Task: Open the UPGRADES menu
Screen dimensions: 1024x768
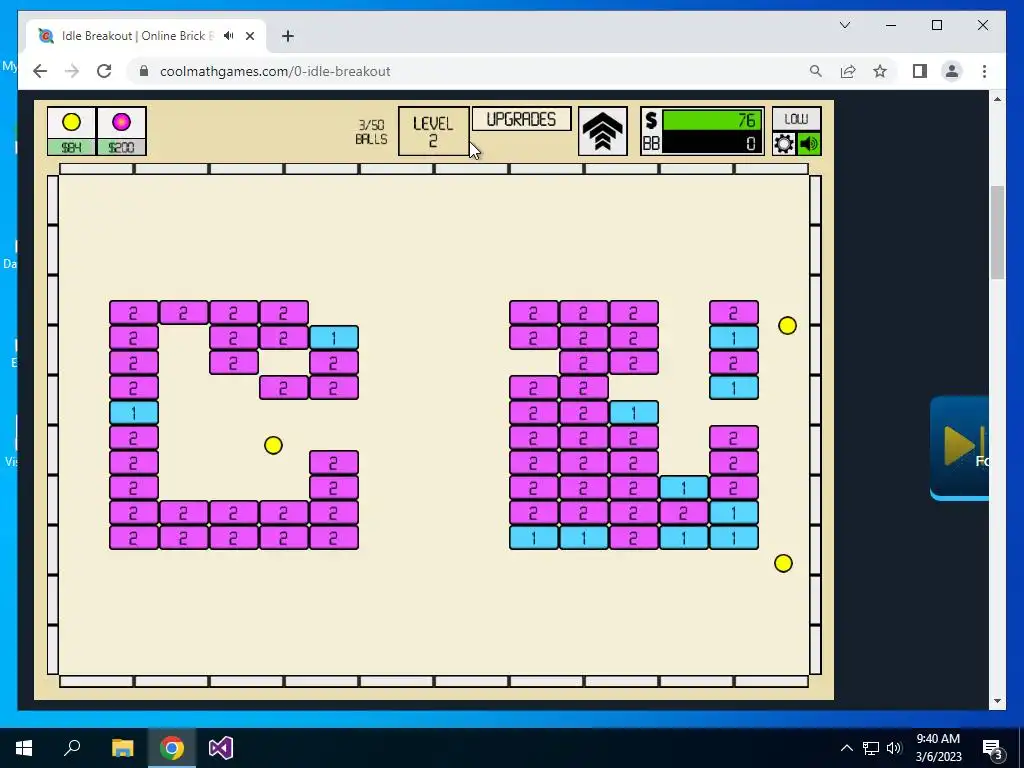Action: 521,120
